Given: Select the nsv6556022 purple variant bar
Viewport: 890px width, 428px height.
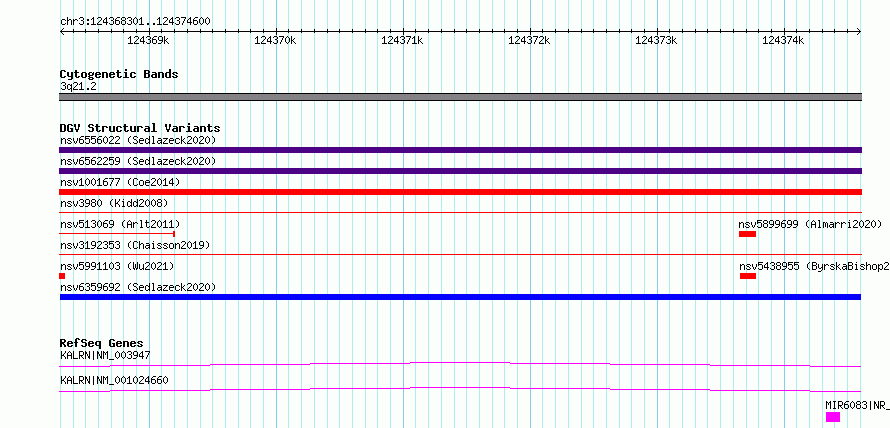Looking at the screenshot, I should tap(460, 150).
